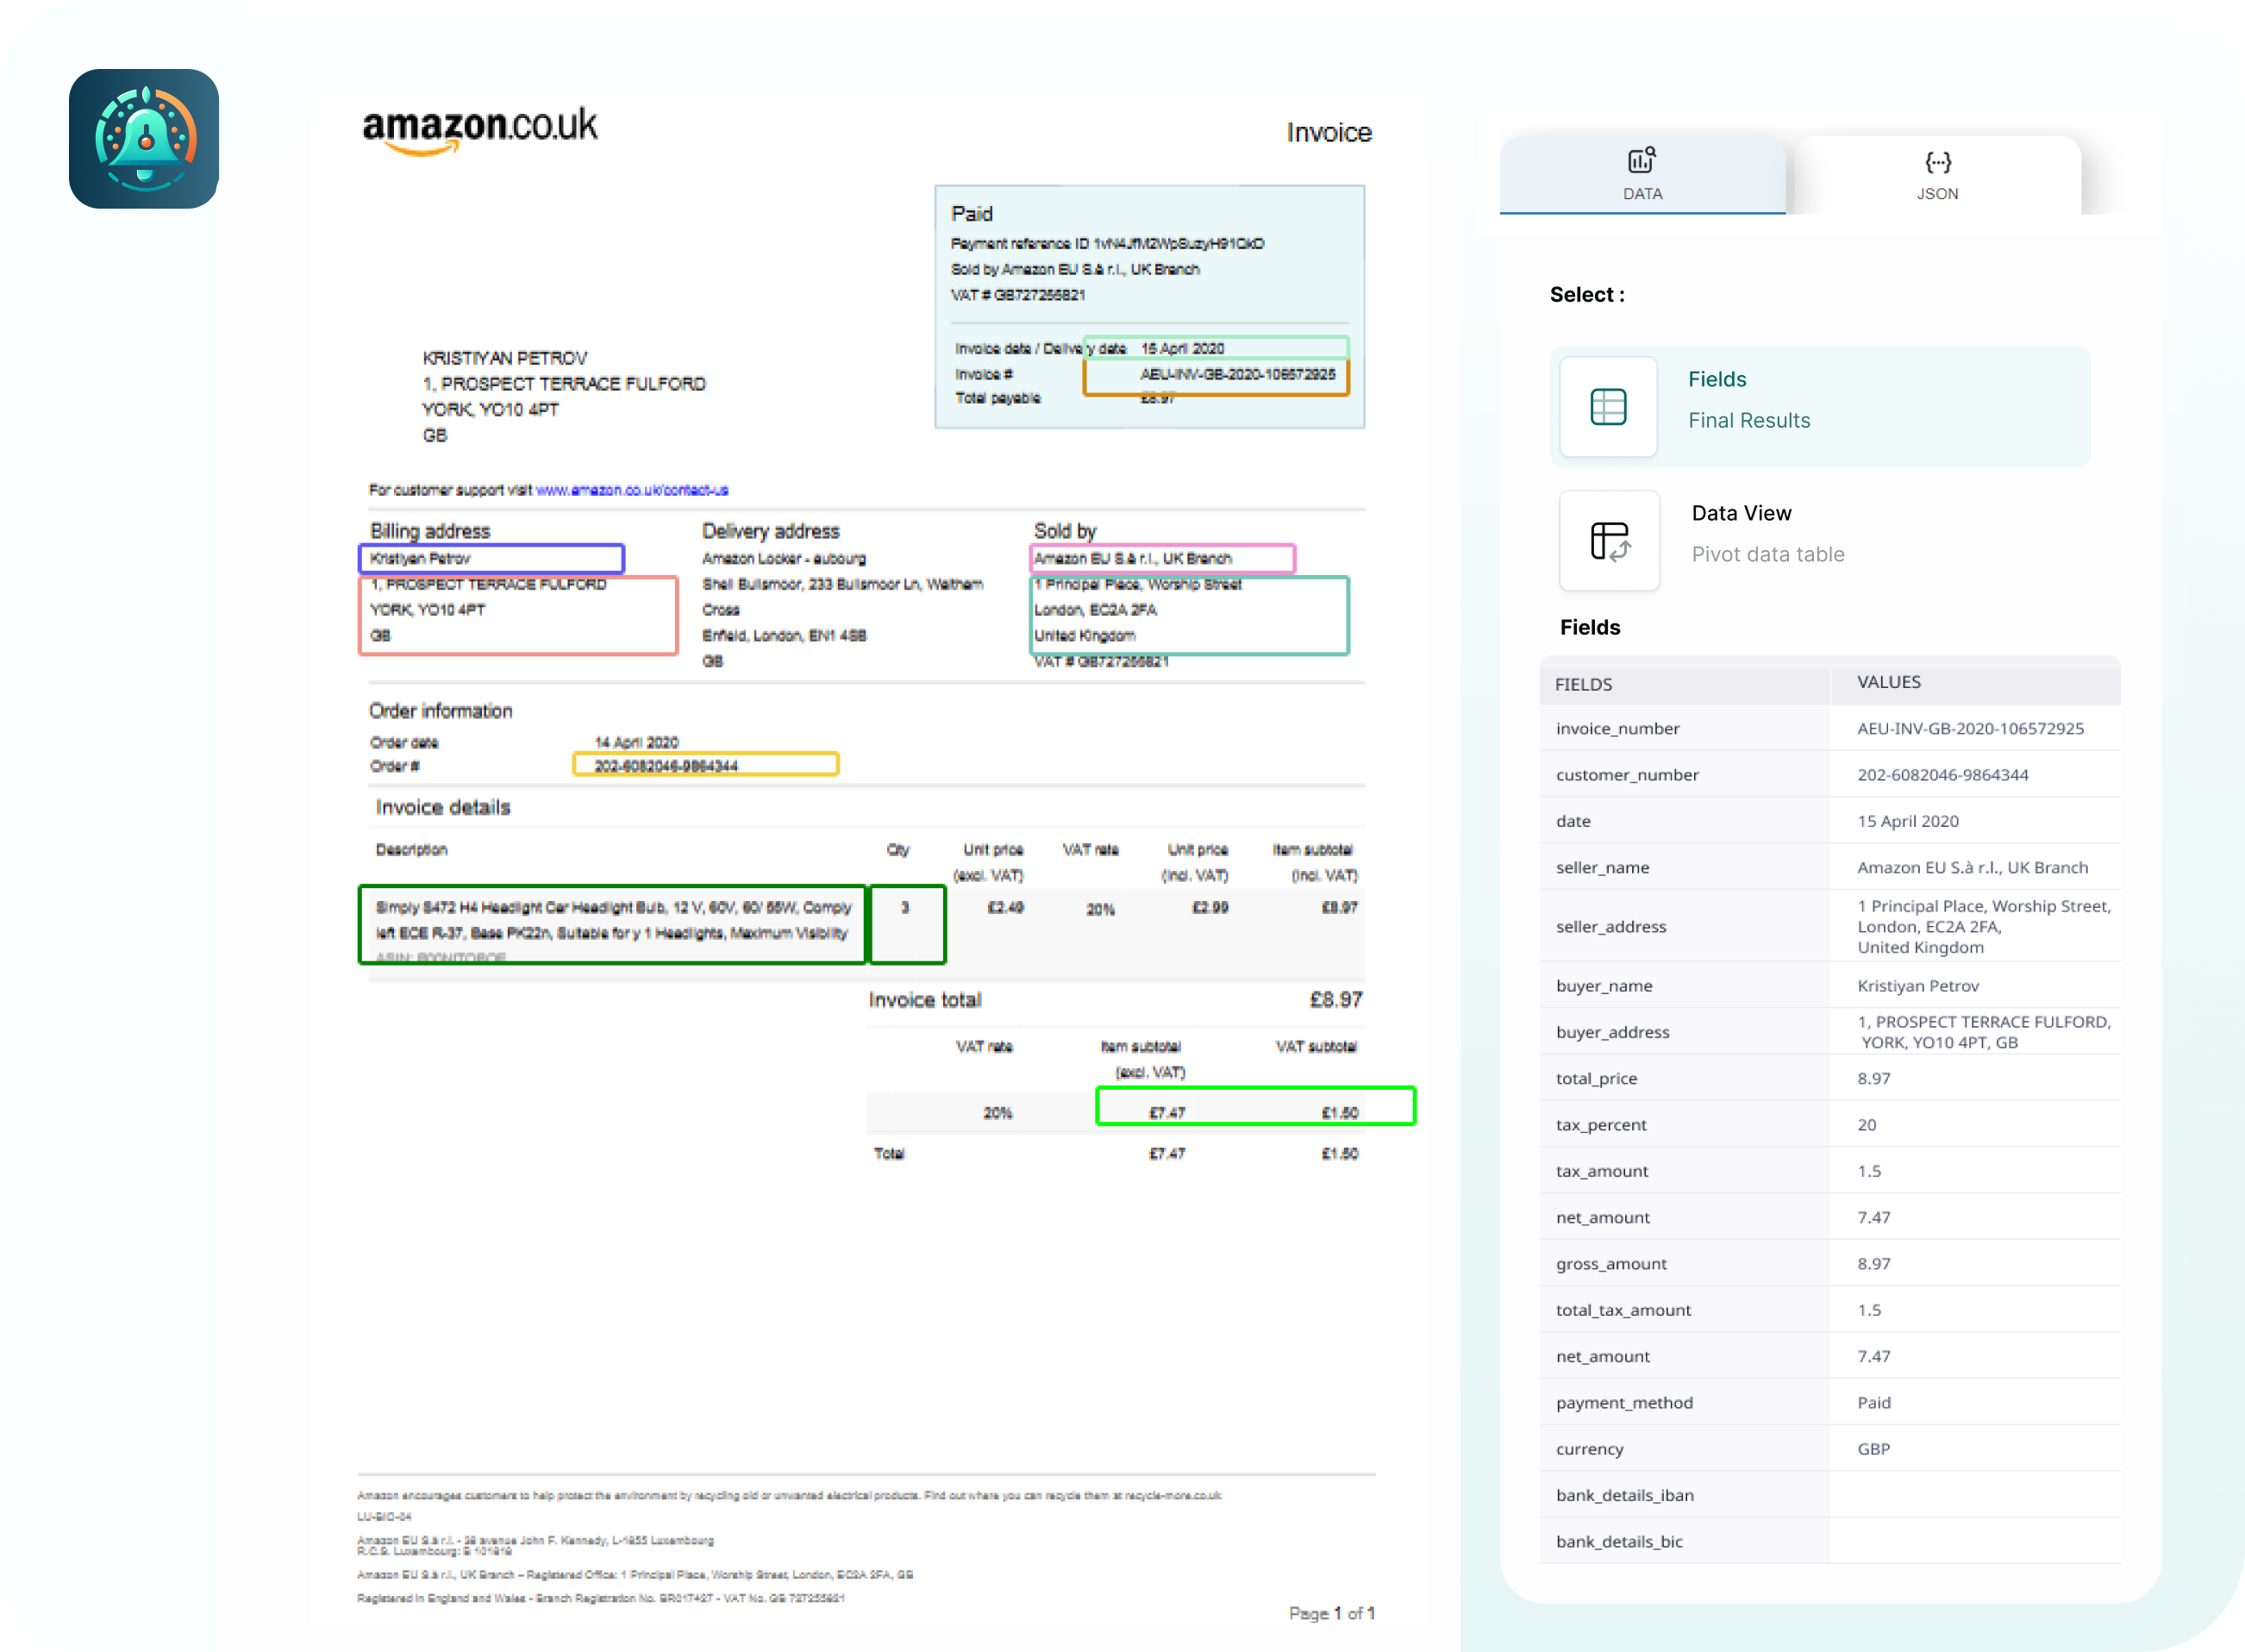Click the DATA tab chart icon

1642,160
